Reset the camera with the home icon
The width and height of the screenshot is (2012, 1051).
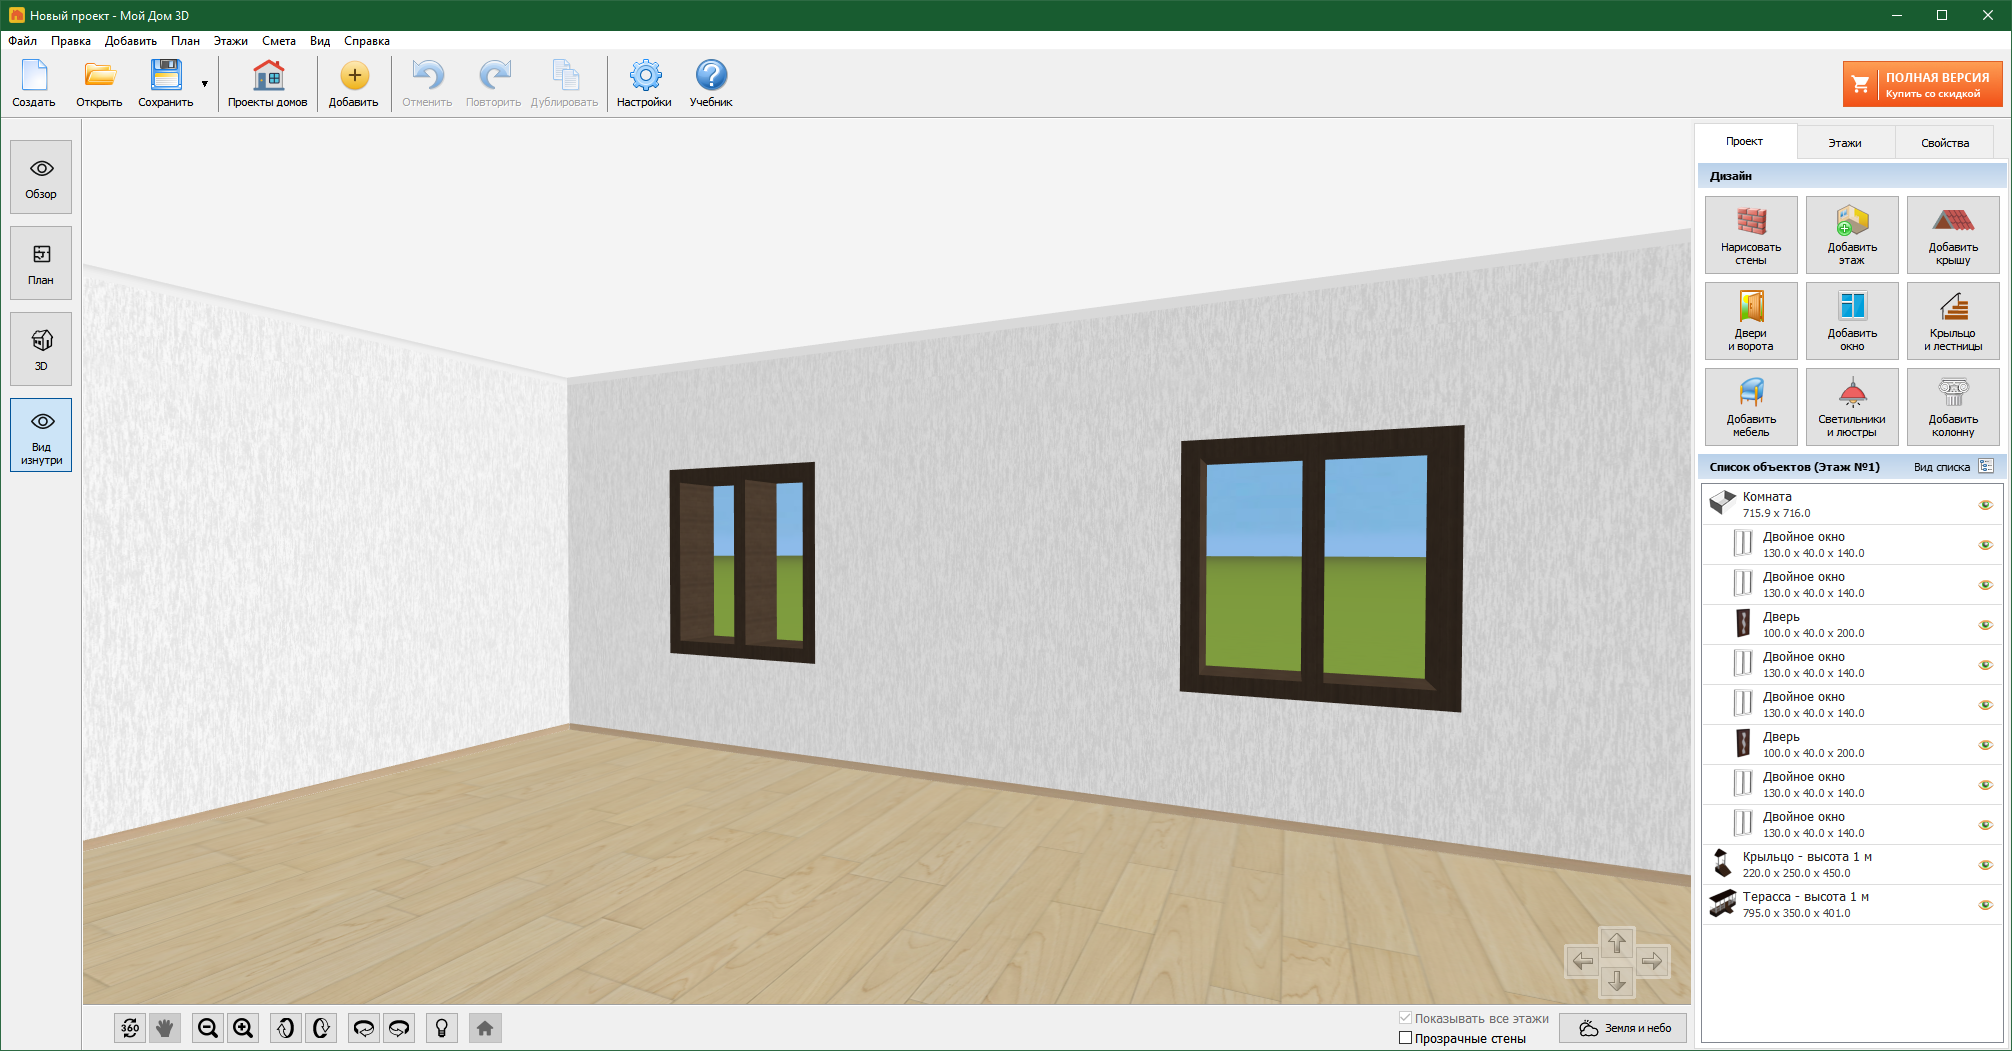(485, 1028)
